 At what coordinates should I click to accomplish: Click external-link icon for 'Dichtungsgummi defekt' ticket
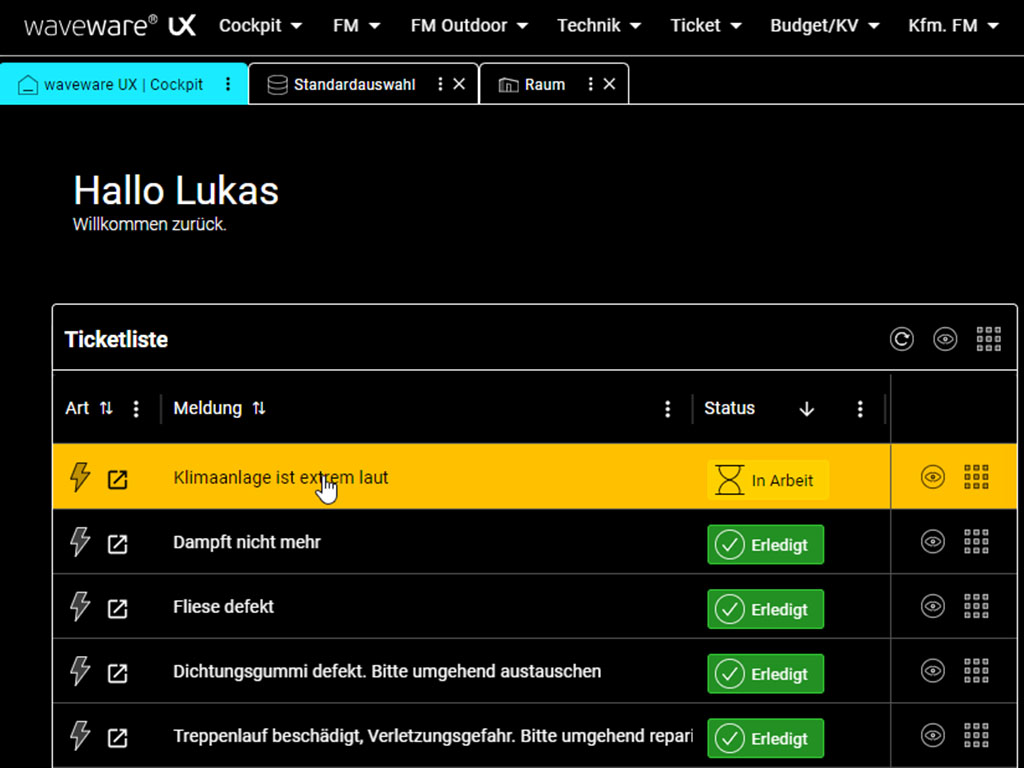click(x=118, y=673)
